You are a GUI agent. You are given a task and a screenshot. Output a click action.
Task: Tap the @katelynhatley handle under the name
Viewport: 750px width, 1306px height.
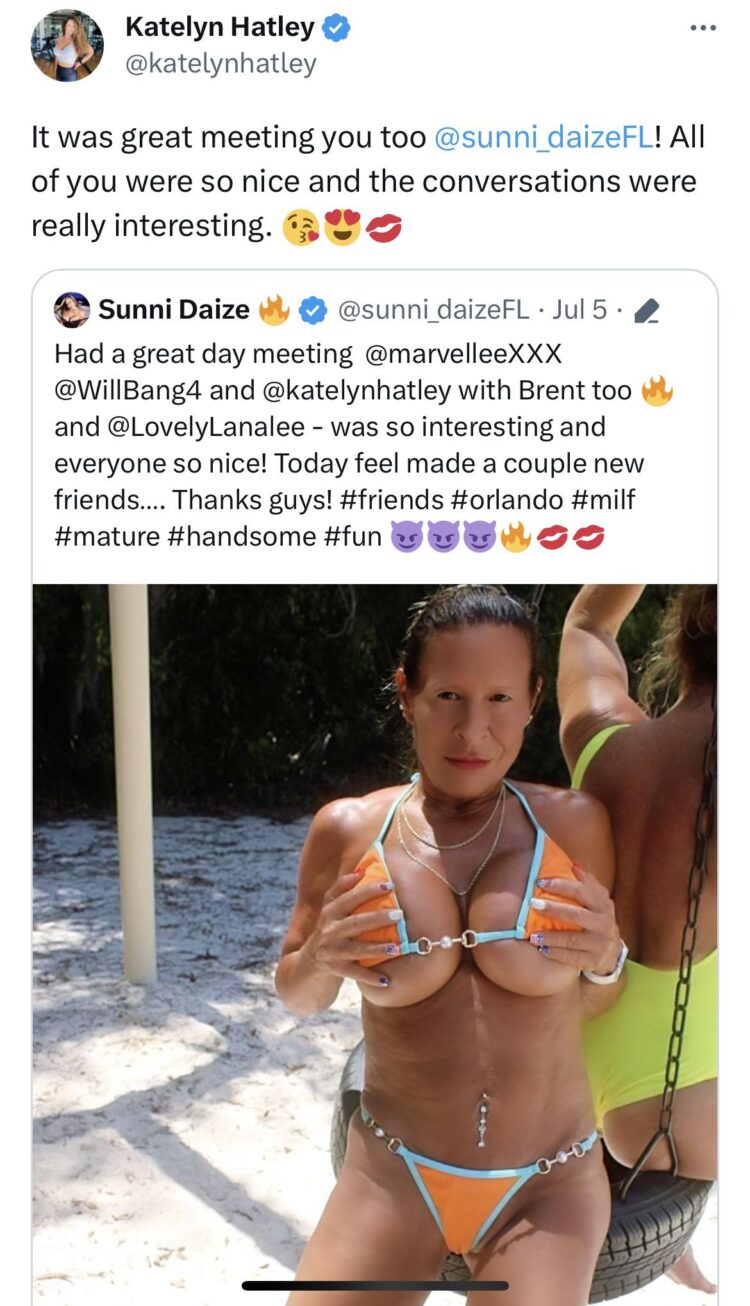[220, 64]
